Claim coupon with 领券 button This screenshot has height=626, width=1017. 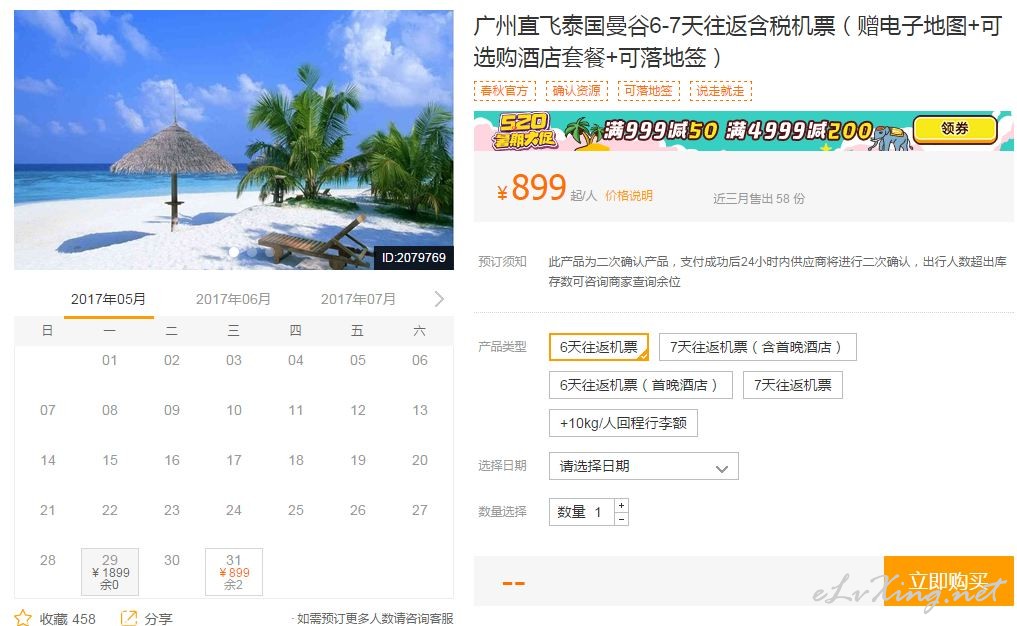tap(955, 129)
